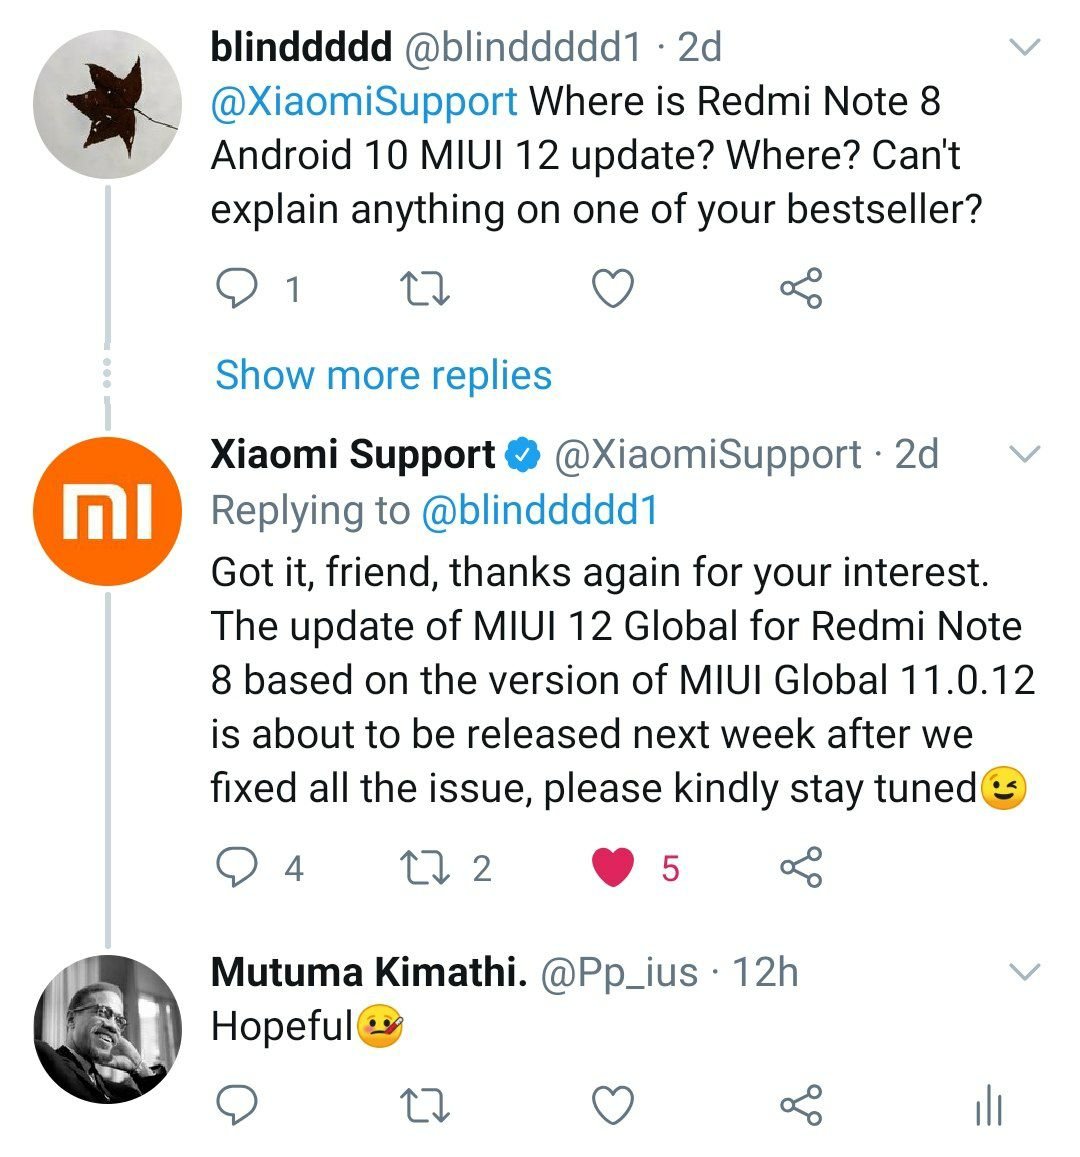Show more replies in the thread
Viewport: 1080px width, 1157px height.
click(x=383, y=375)
